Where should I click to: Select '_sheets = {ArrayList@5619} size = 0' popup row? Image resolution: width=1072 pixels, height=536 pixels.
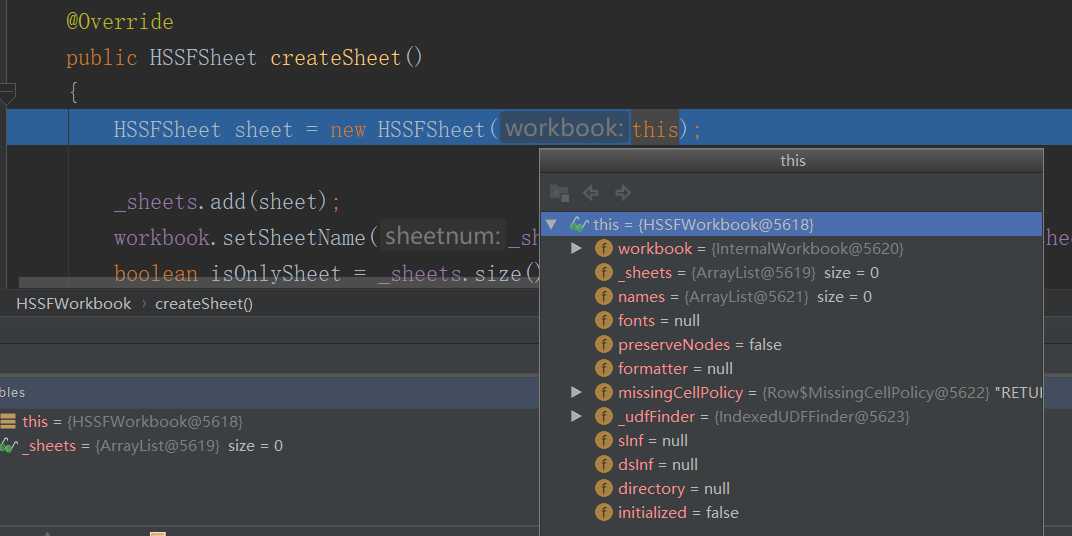coord(792,273)
